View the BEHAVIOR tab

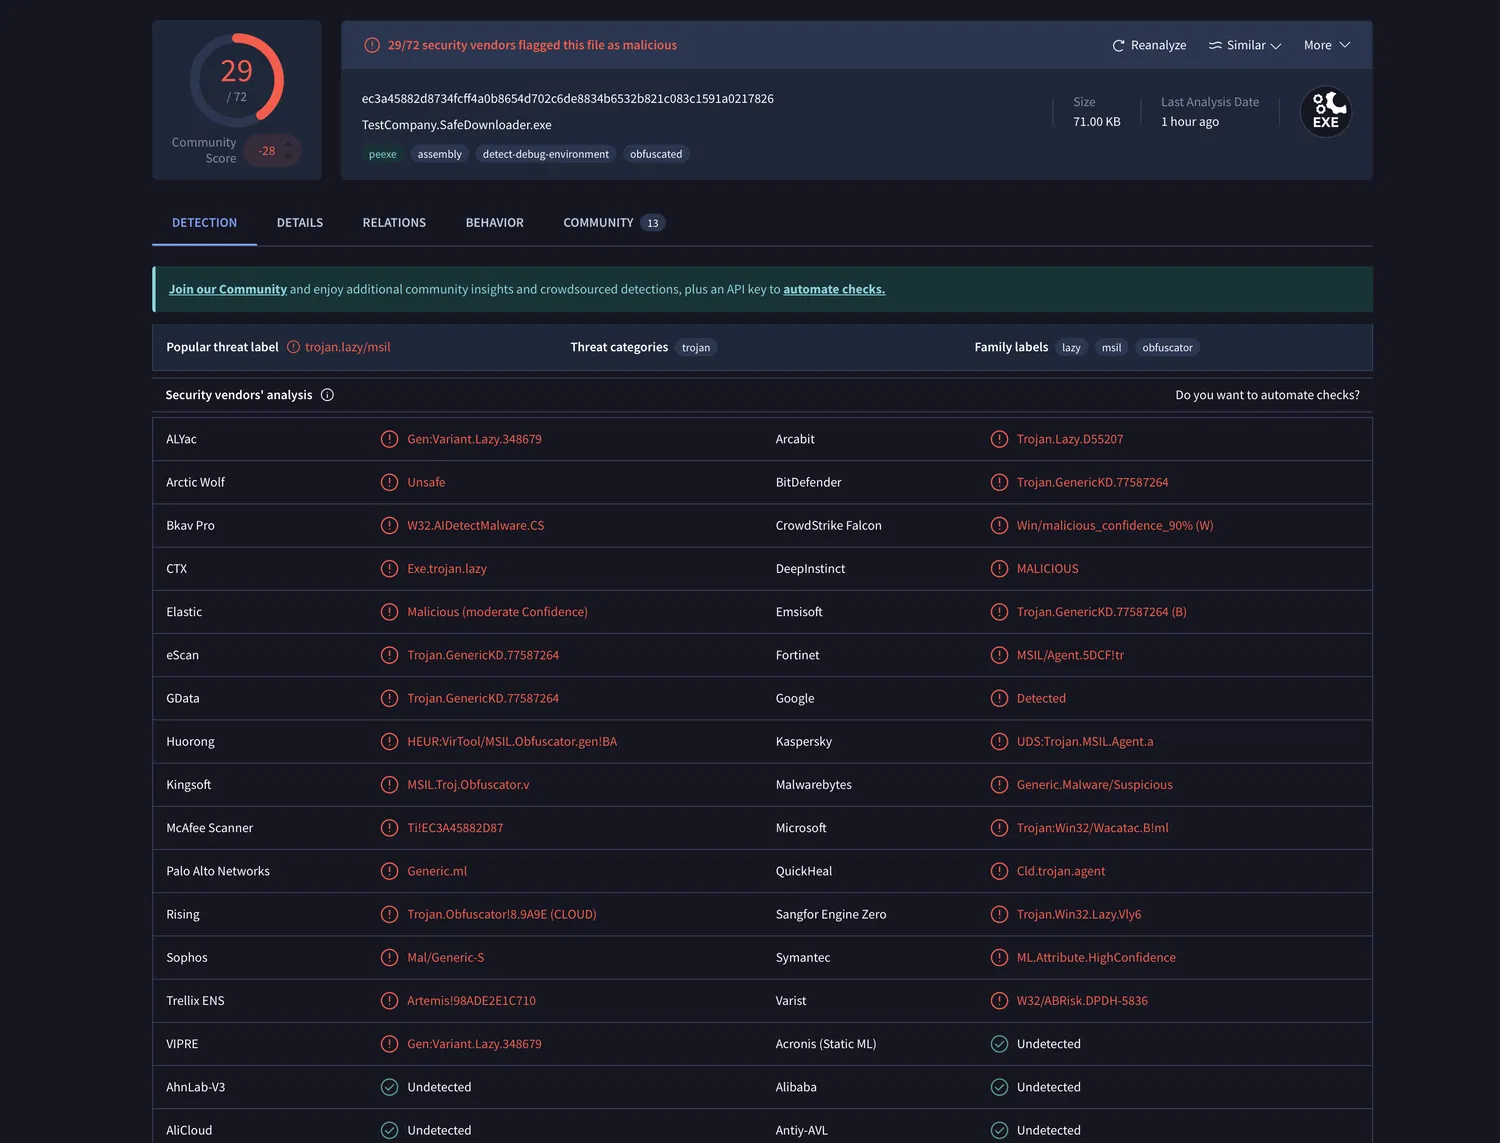pyautogui.click(x=495, y=223)
